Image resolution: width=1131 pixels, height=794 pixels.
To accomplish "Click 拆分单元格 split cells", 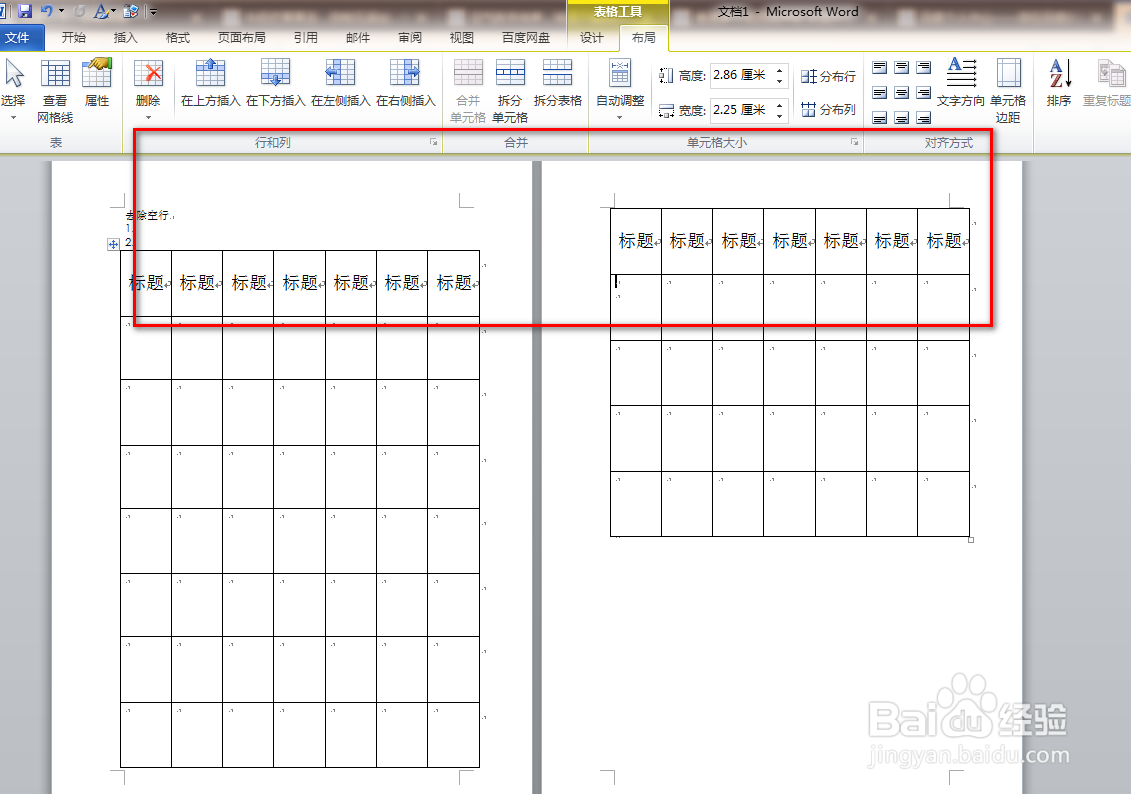I will point(510,90).
